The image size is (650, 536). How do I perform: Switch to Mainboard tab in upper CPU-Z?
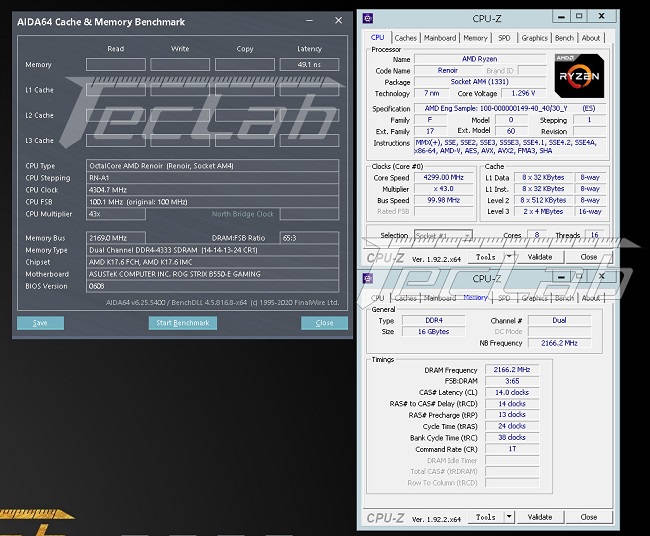coord(440,38)
